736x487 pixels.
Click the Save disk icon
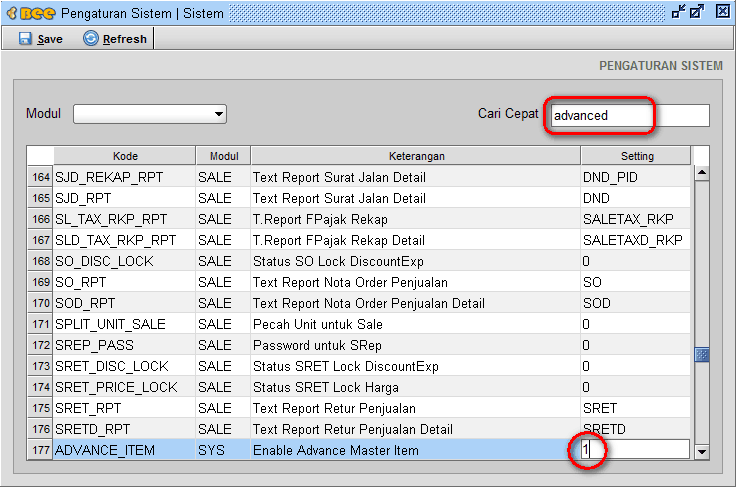point(25,38)
